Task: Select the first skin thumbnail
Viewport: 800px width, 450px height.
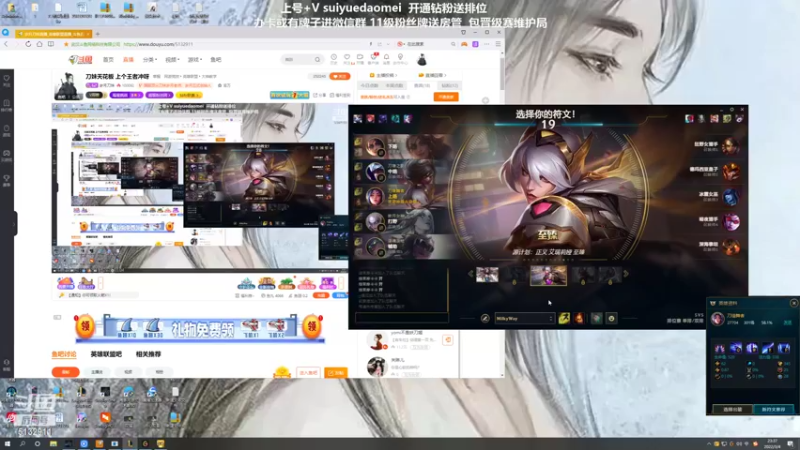Action: click(x=487, y=274)
